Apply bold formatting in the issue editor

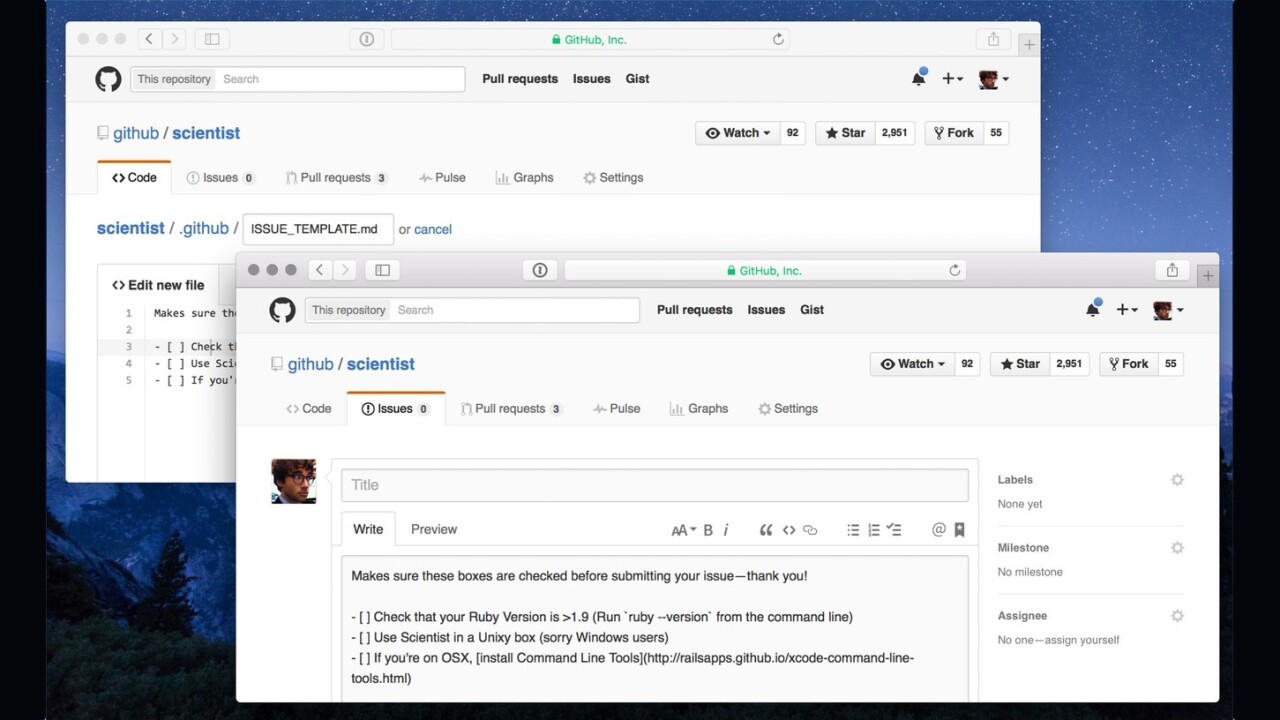pos(708,530)
